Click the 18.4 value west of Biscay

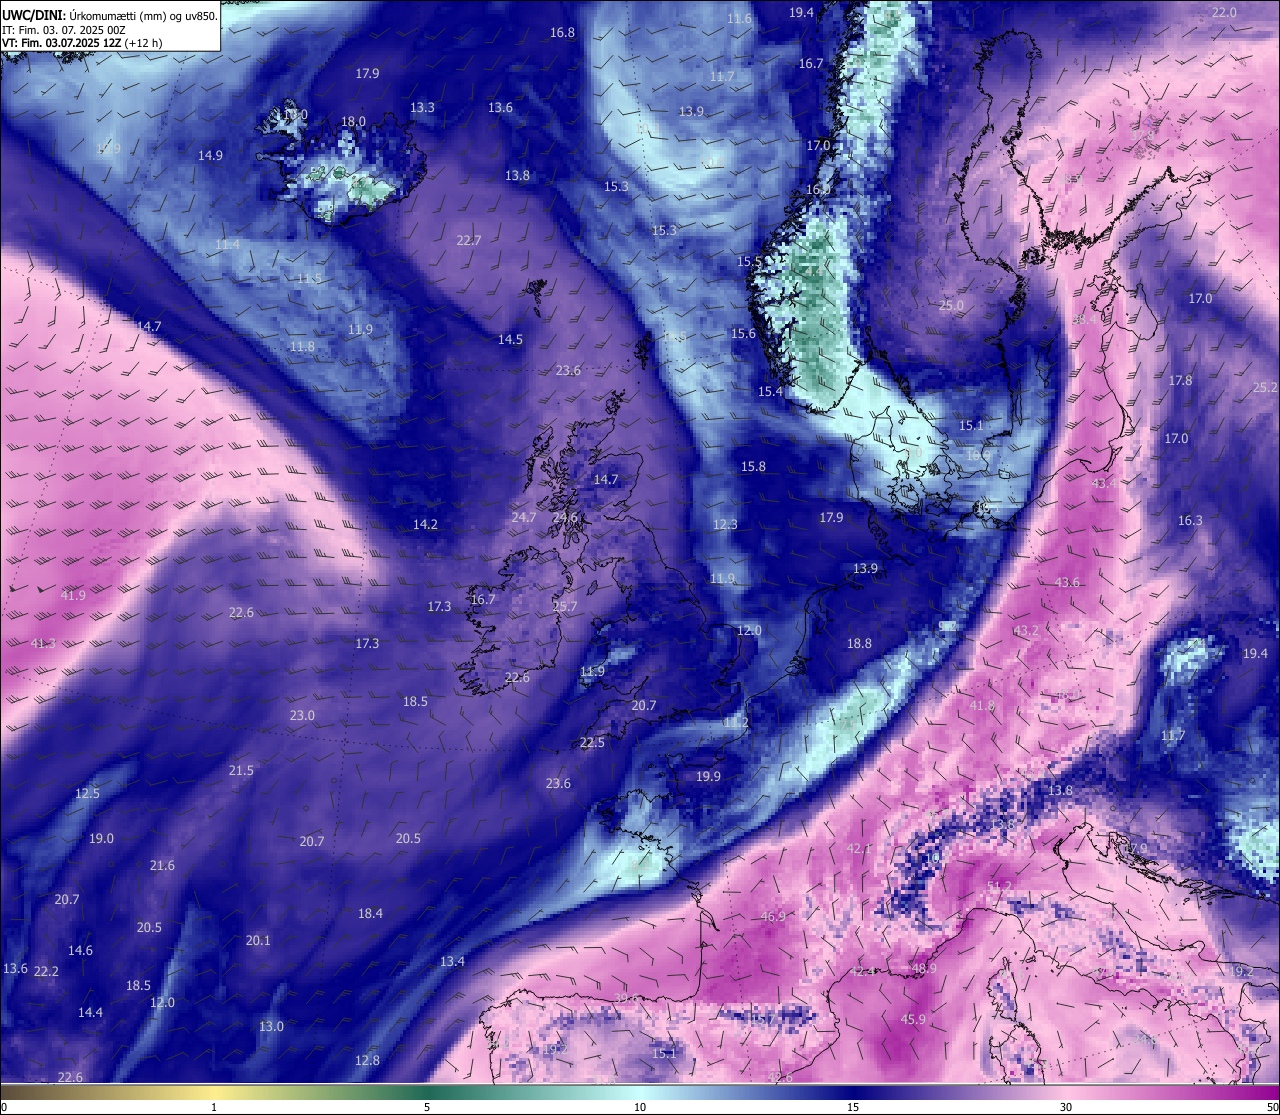point(370,913)
